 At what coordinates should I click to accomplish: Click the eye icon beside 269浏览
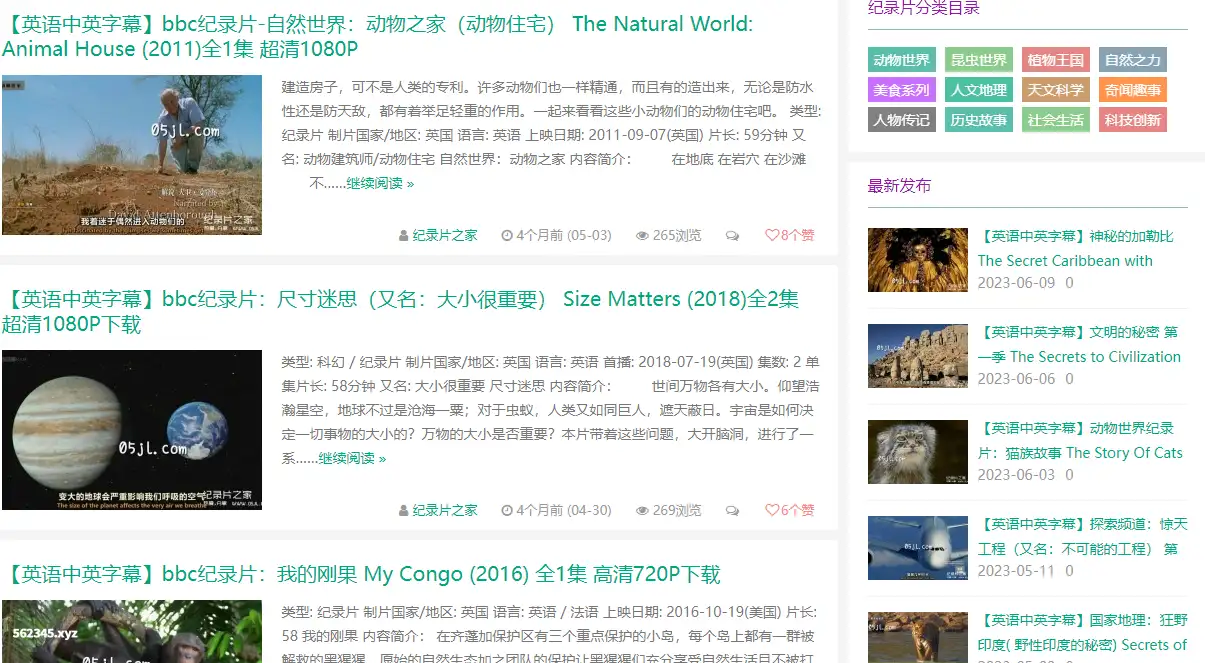642,511
